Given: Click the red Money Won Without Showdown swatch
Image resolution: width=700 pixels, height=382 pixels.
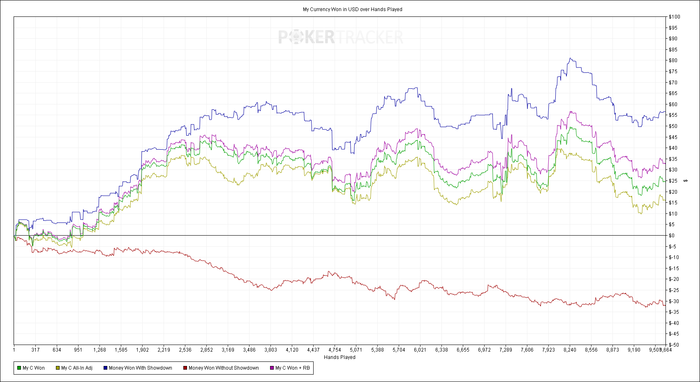Looking at the screenshot, I should coord(185,368).
